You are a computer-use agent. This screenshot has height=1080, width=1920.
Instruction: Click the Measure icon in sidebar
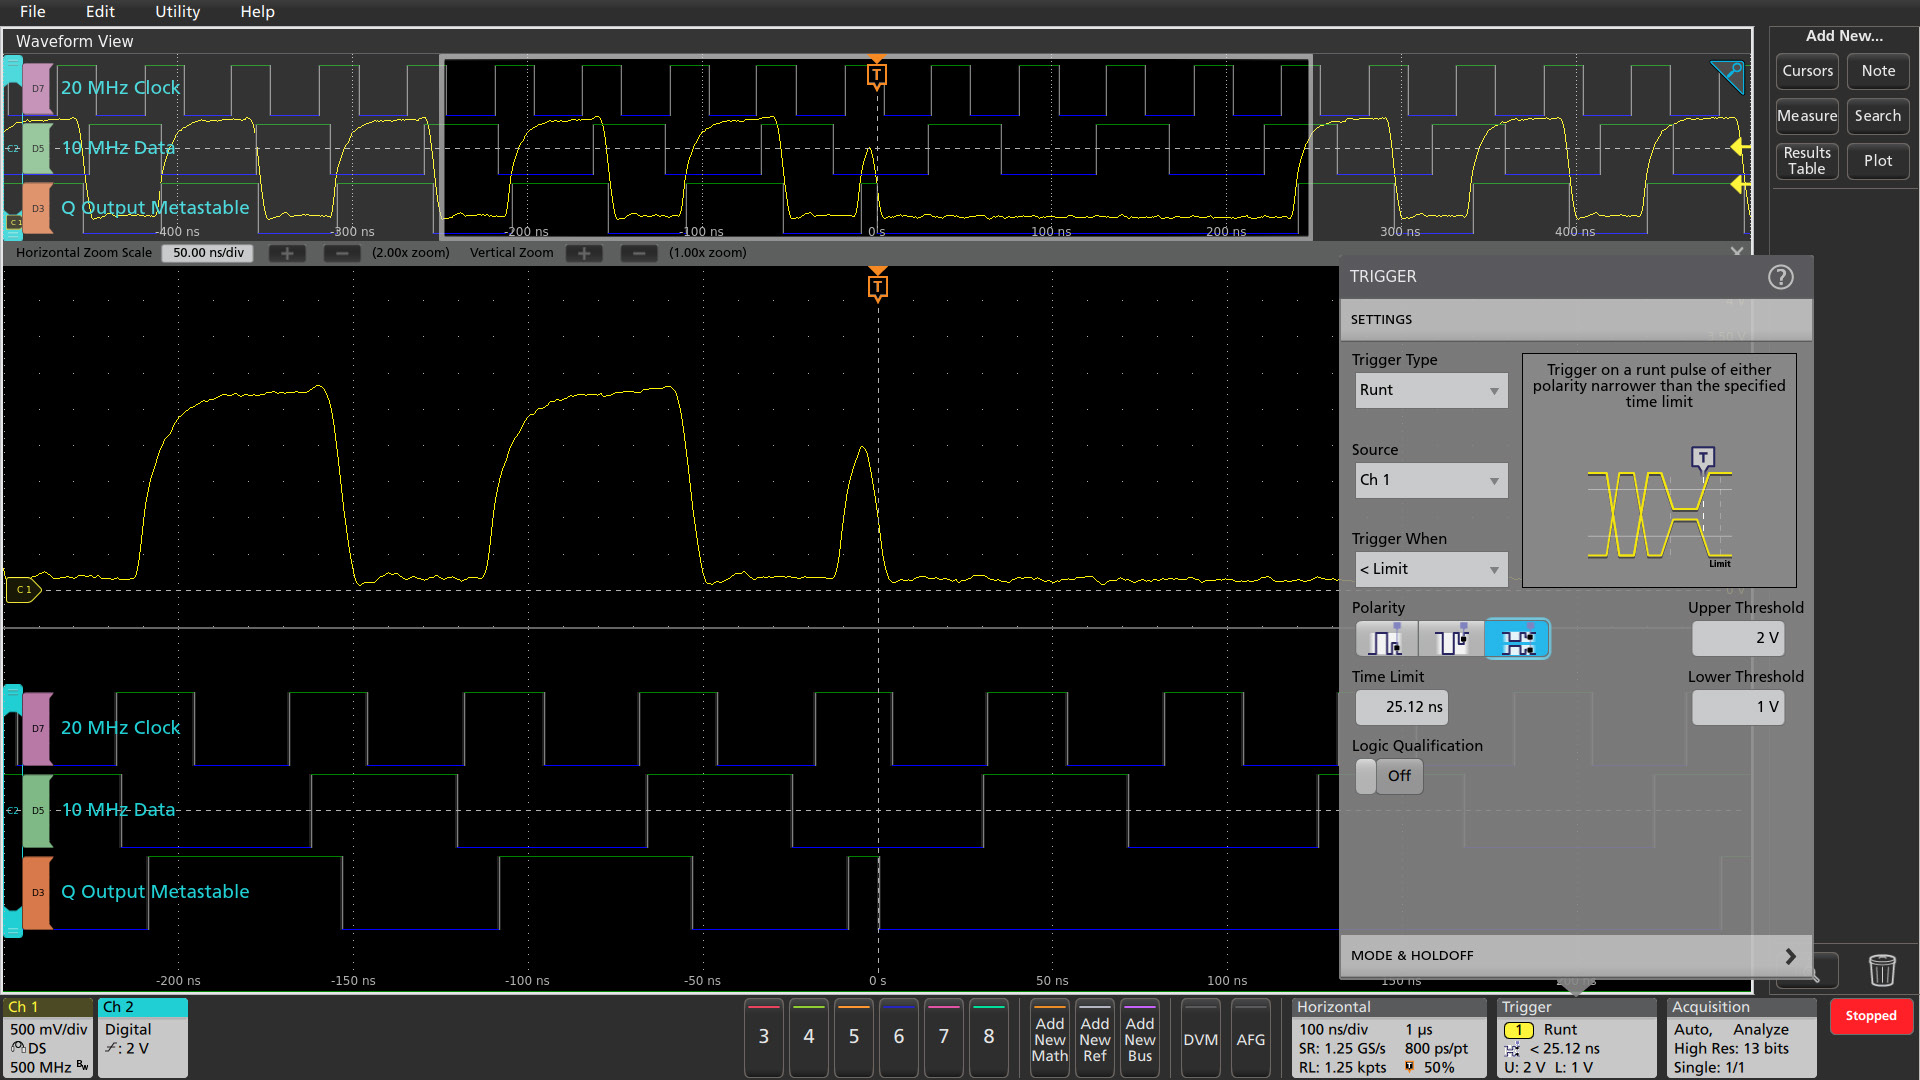[x=1805, y=115]
